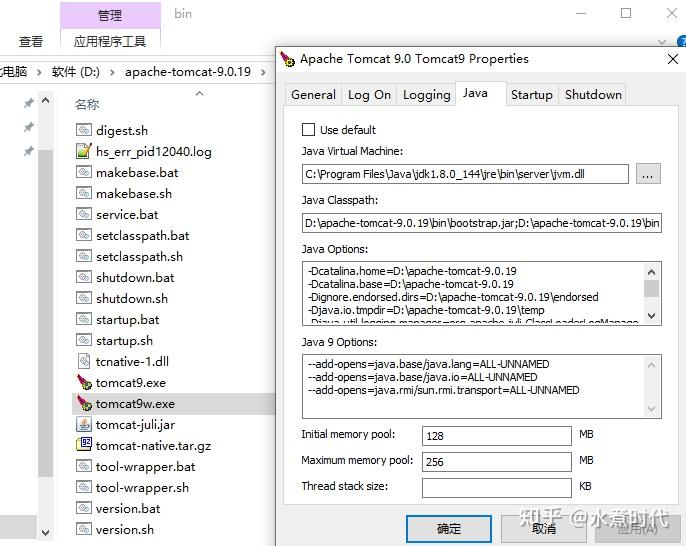Image resolution: width=686 pixels, height=546 pixels.
Task: Click the version.sh file icon
Action: (84, 529)
